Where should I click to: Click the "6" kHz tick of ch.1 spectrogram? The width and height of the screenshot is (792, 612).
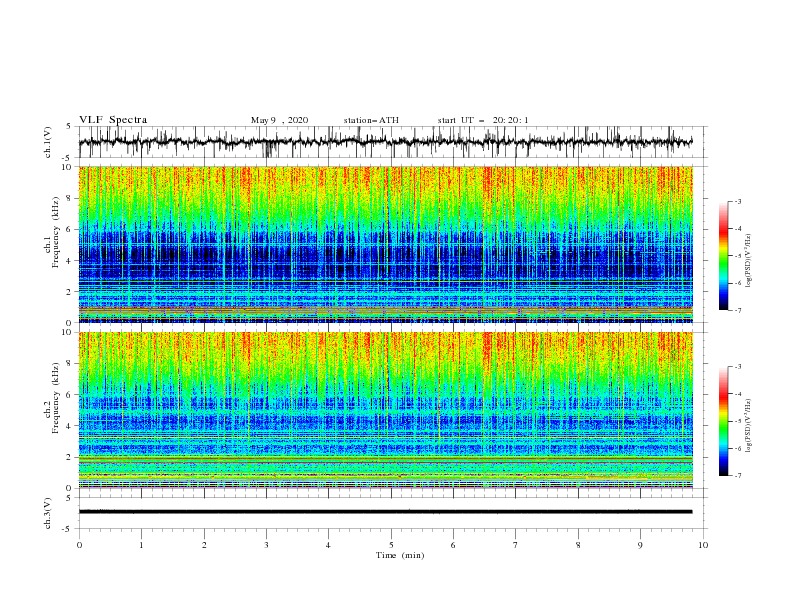[70, 229]
